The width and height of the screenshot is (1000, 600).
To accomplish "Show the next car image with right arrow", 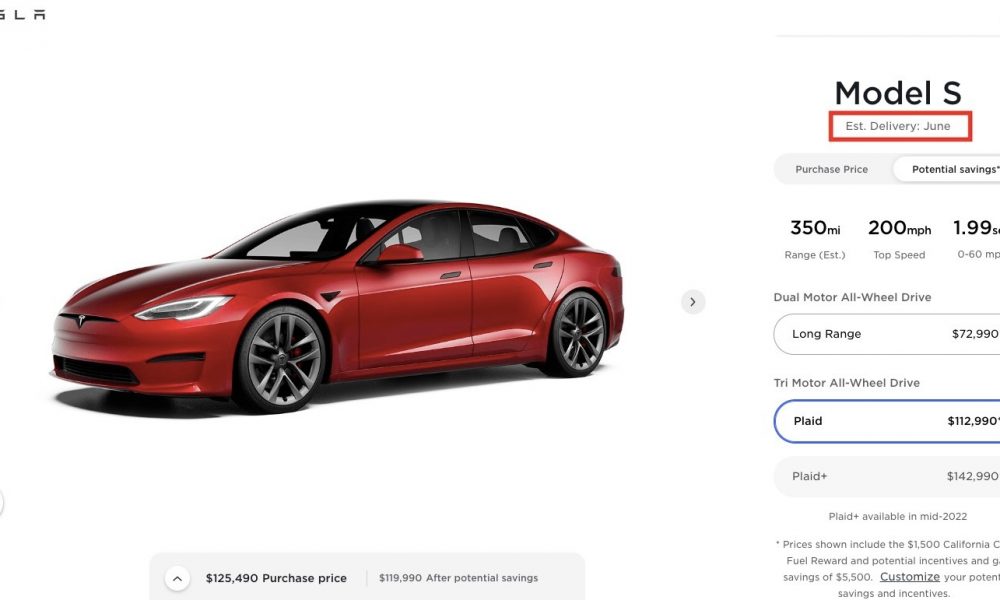I will (693, 302).
